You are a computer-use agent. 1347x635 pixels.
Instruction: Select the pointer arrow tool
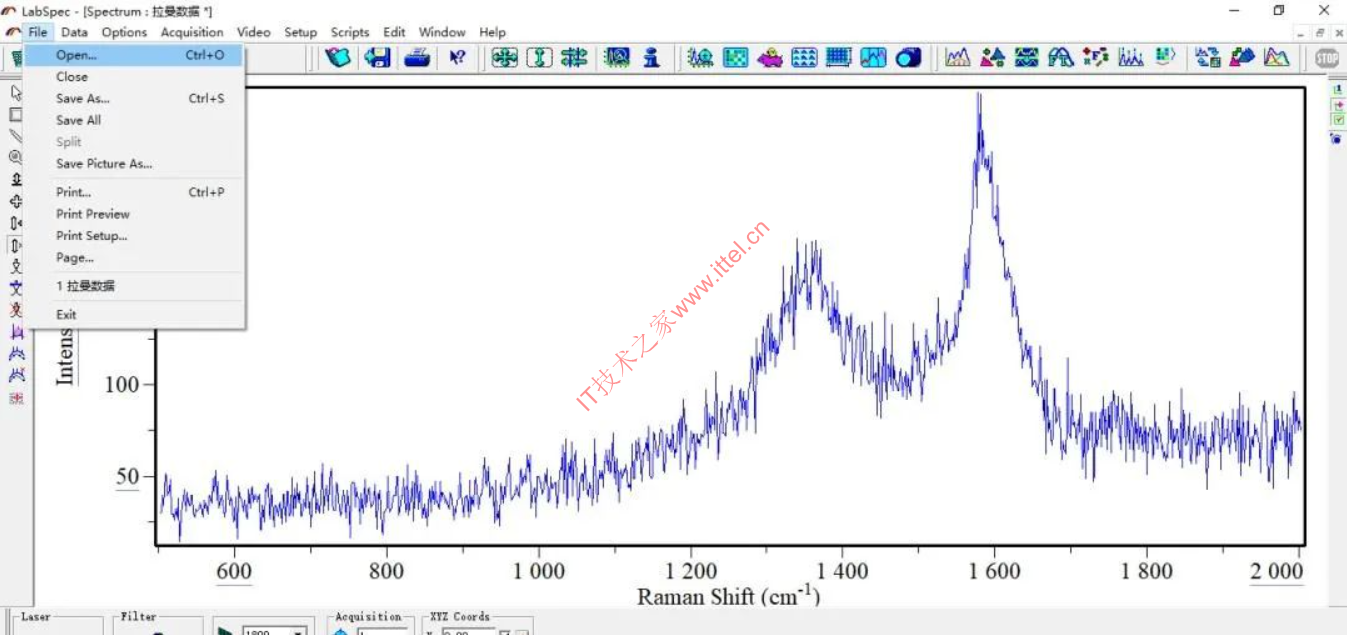[x=15, y=92]
